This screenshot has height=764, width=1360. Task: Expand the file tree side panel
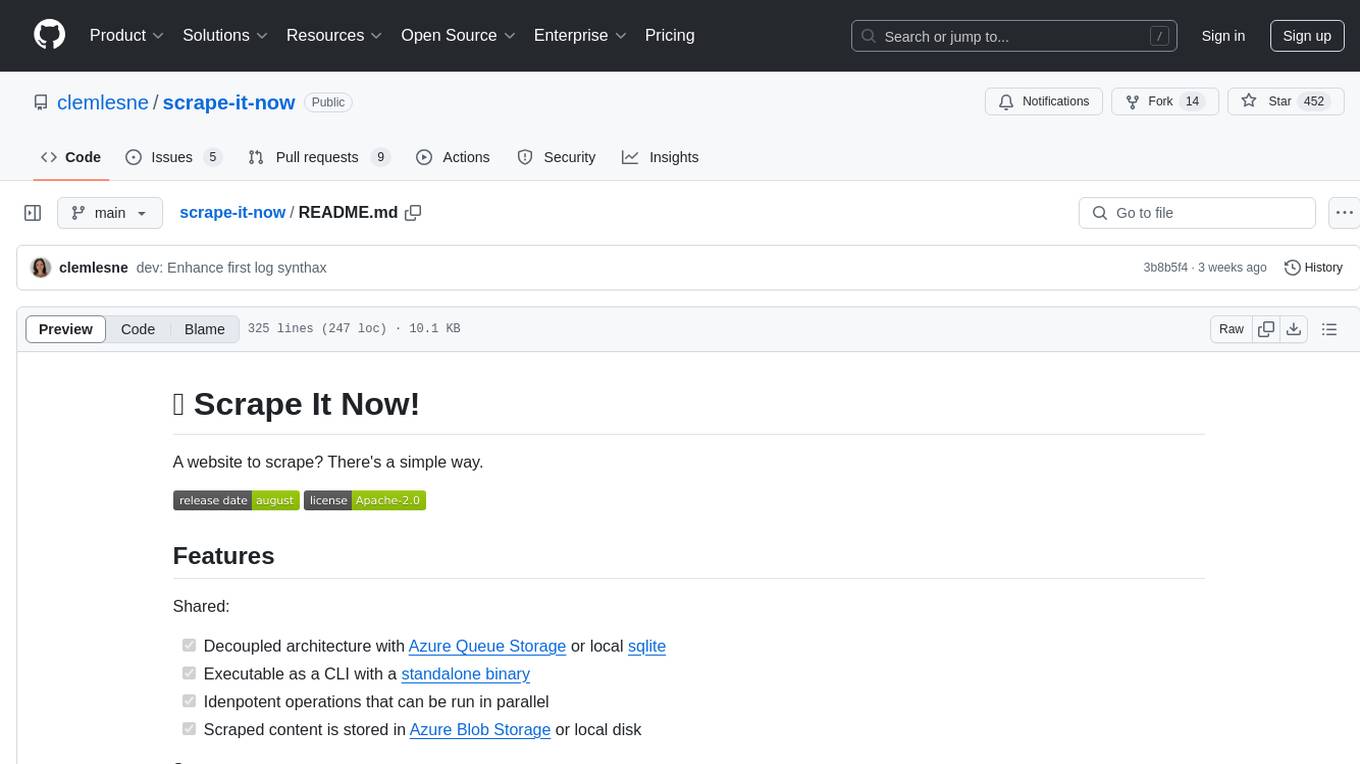point(33,213)
